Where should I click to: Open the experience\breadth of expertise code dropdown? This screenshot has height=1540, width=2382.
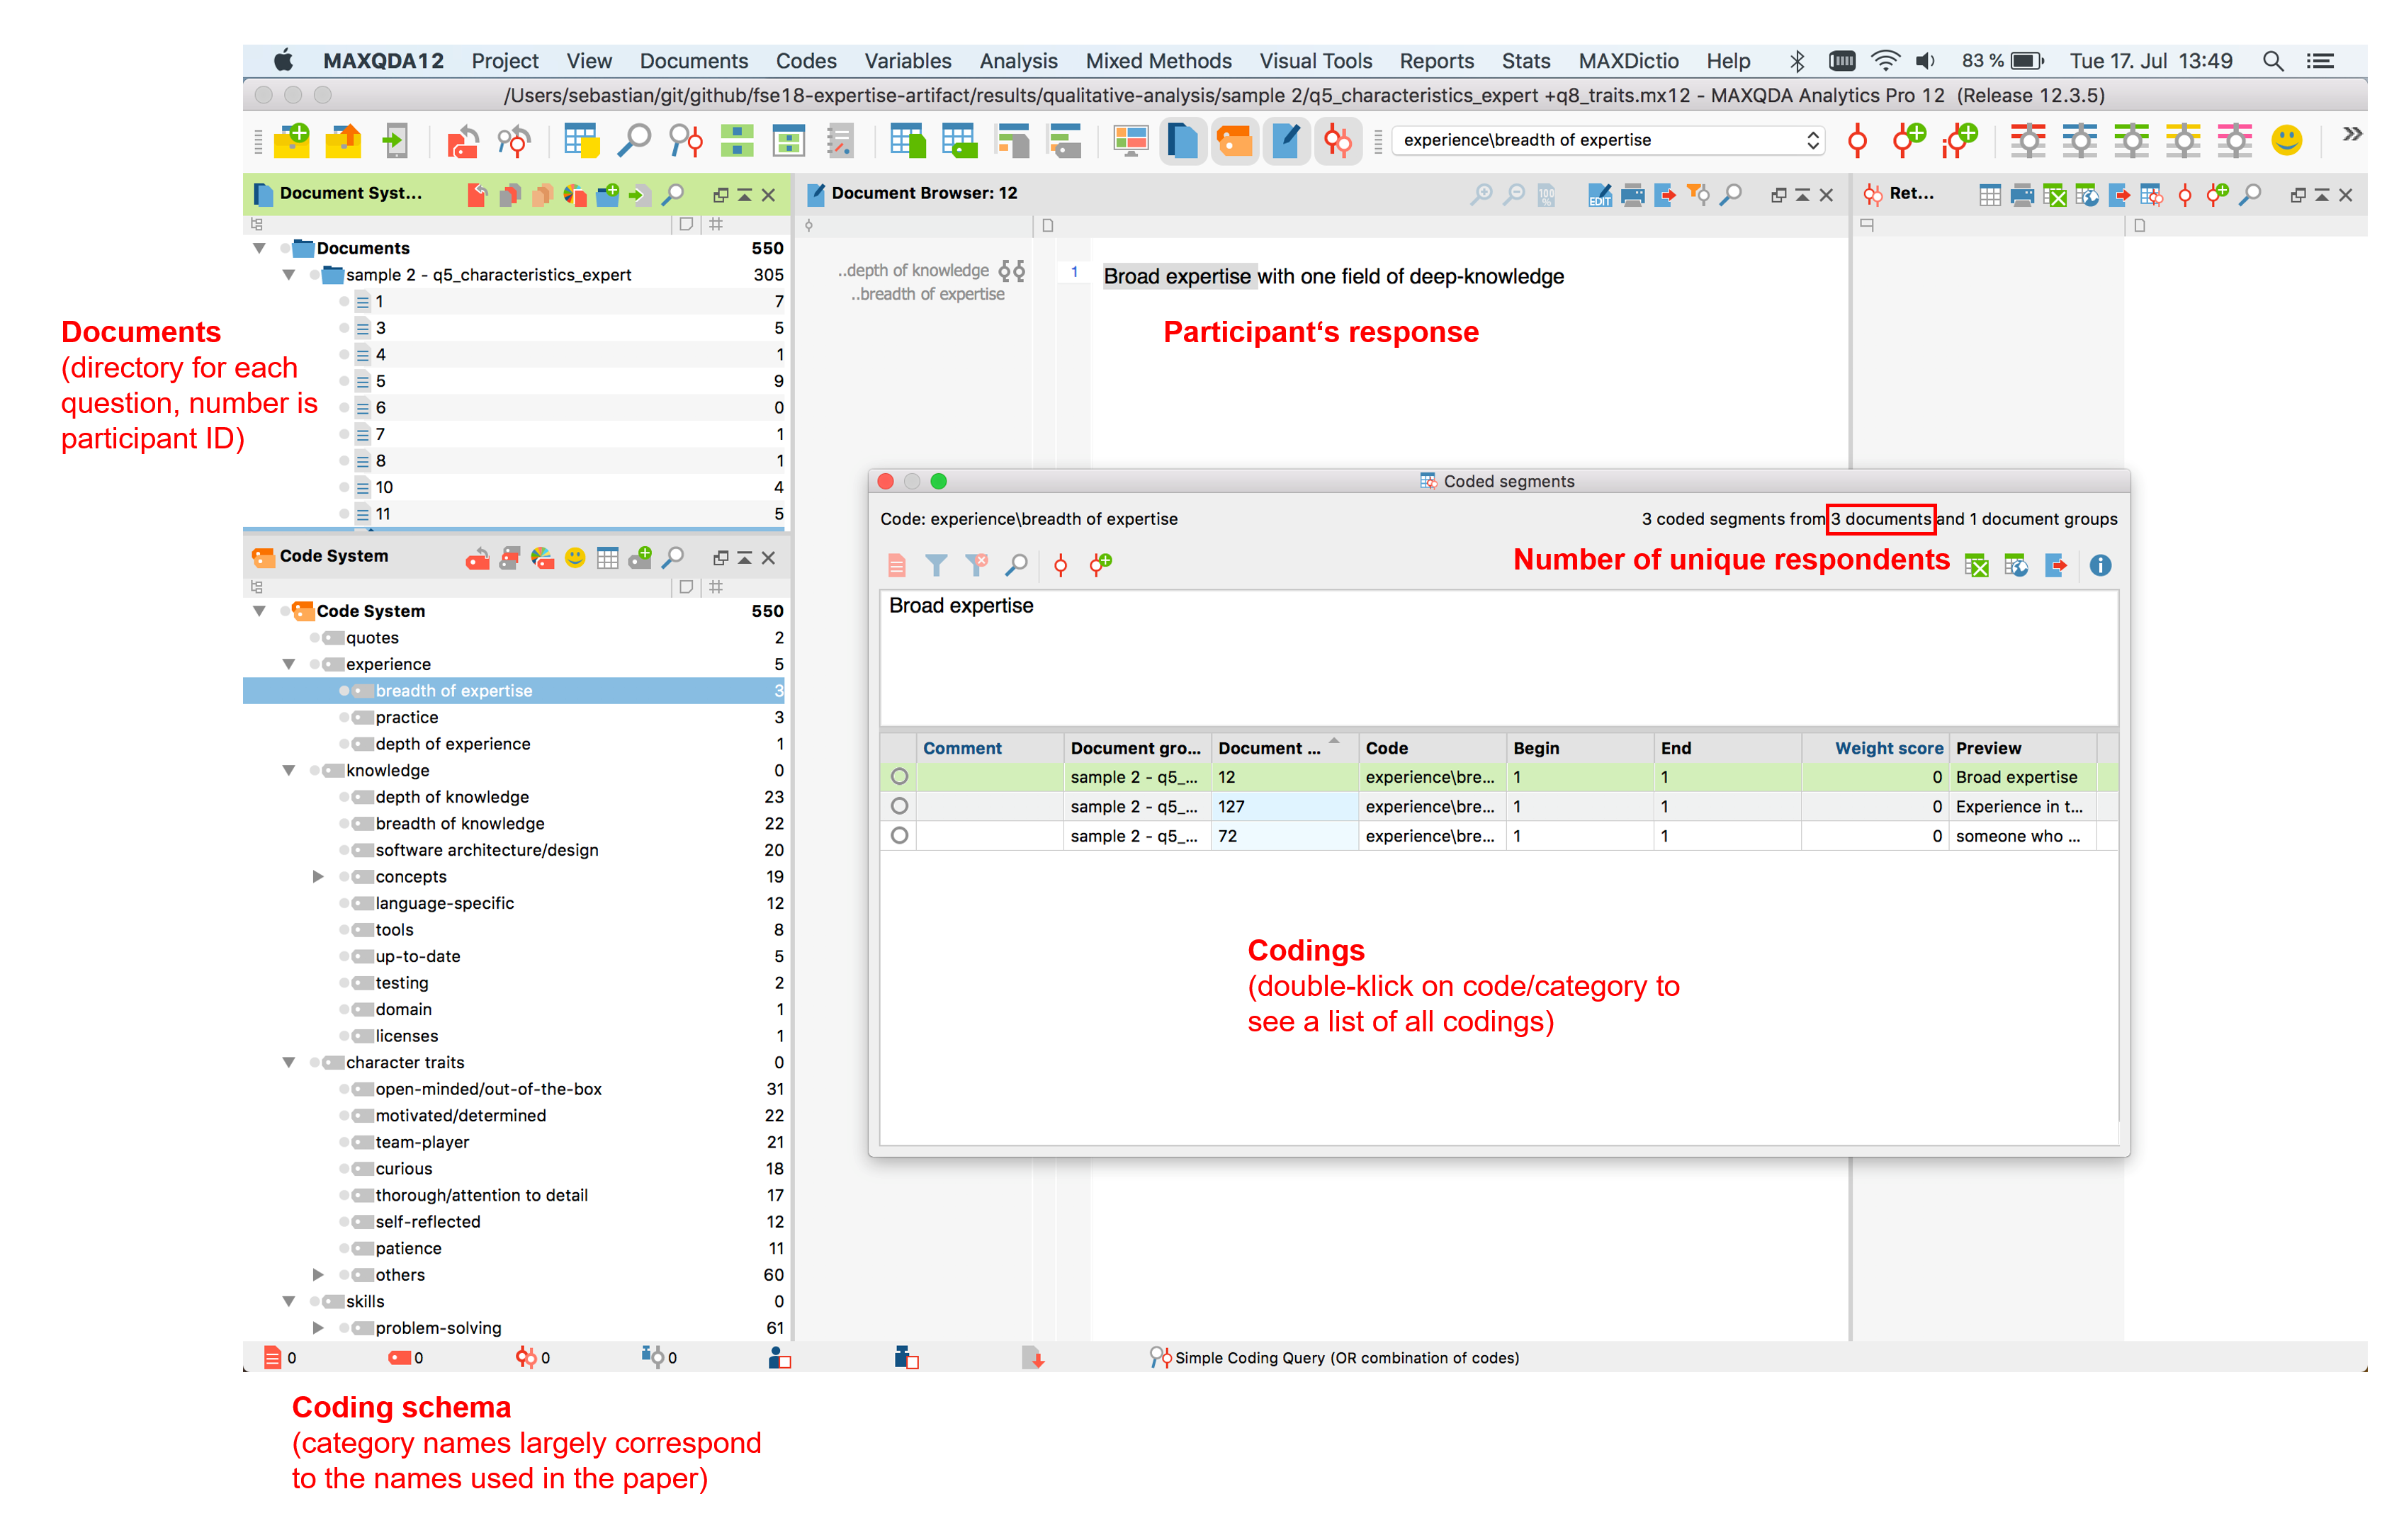(x=1812, y=140)
